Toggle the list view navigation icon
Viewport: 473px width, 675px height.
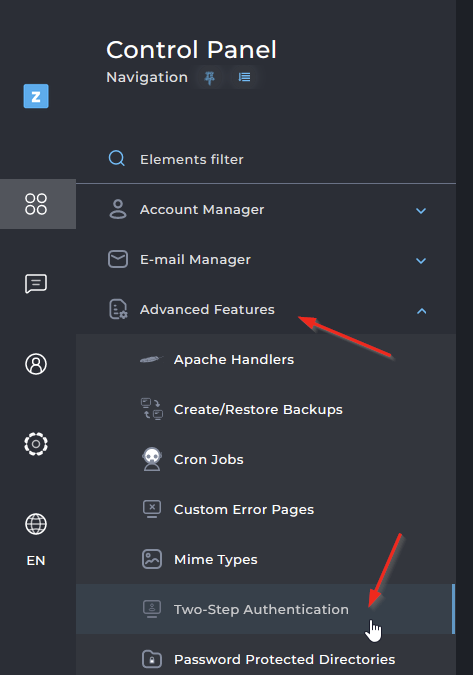pos(244,77)
